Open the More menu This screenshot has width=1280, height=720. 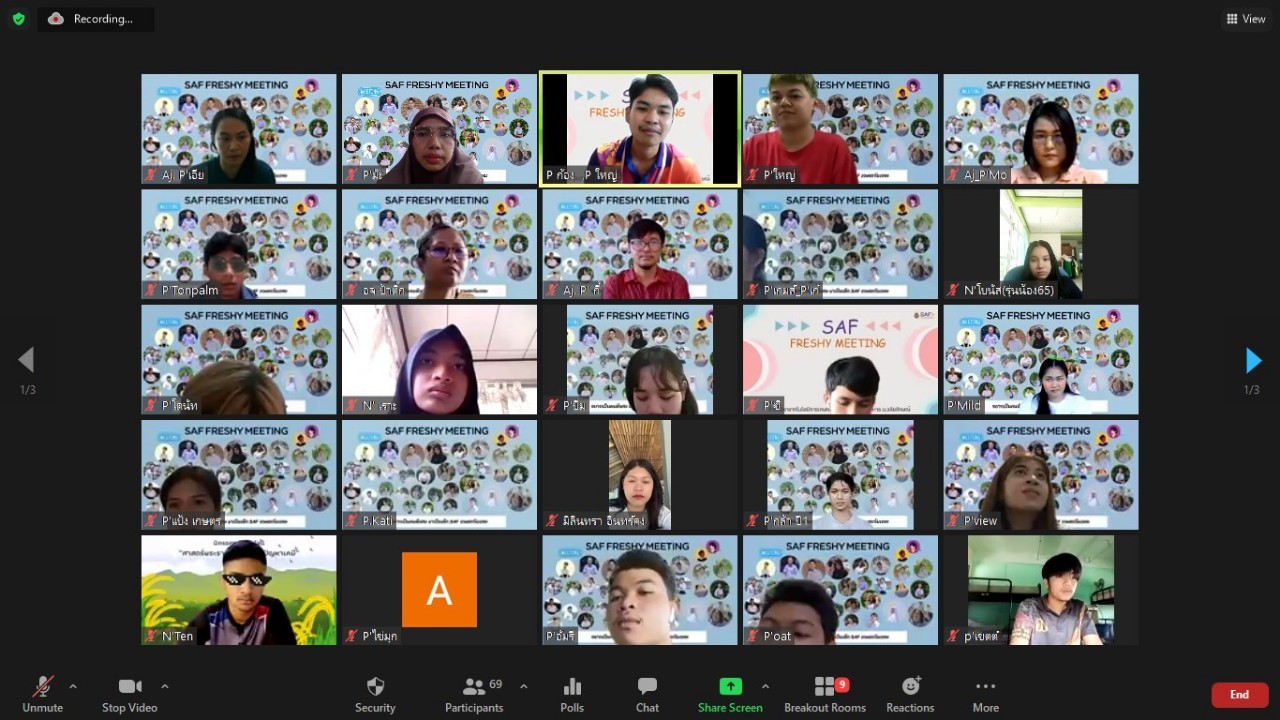pyautogui.click(x=985, y=694)
